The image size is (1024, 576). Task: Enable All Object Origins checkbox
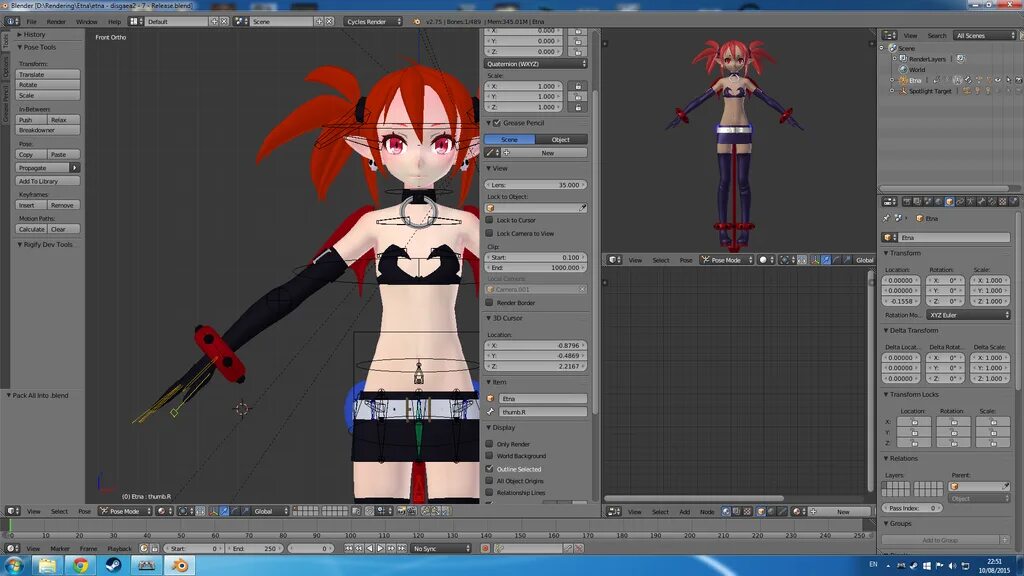point(489,481)
